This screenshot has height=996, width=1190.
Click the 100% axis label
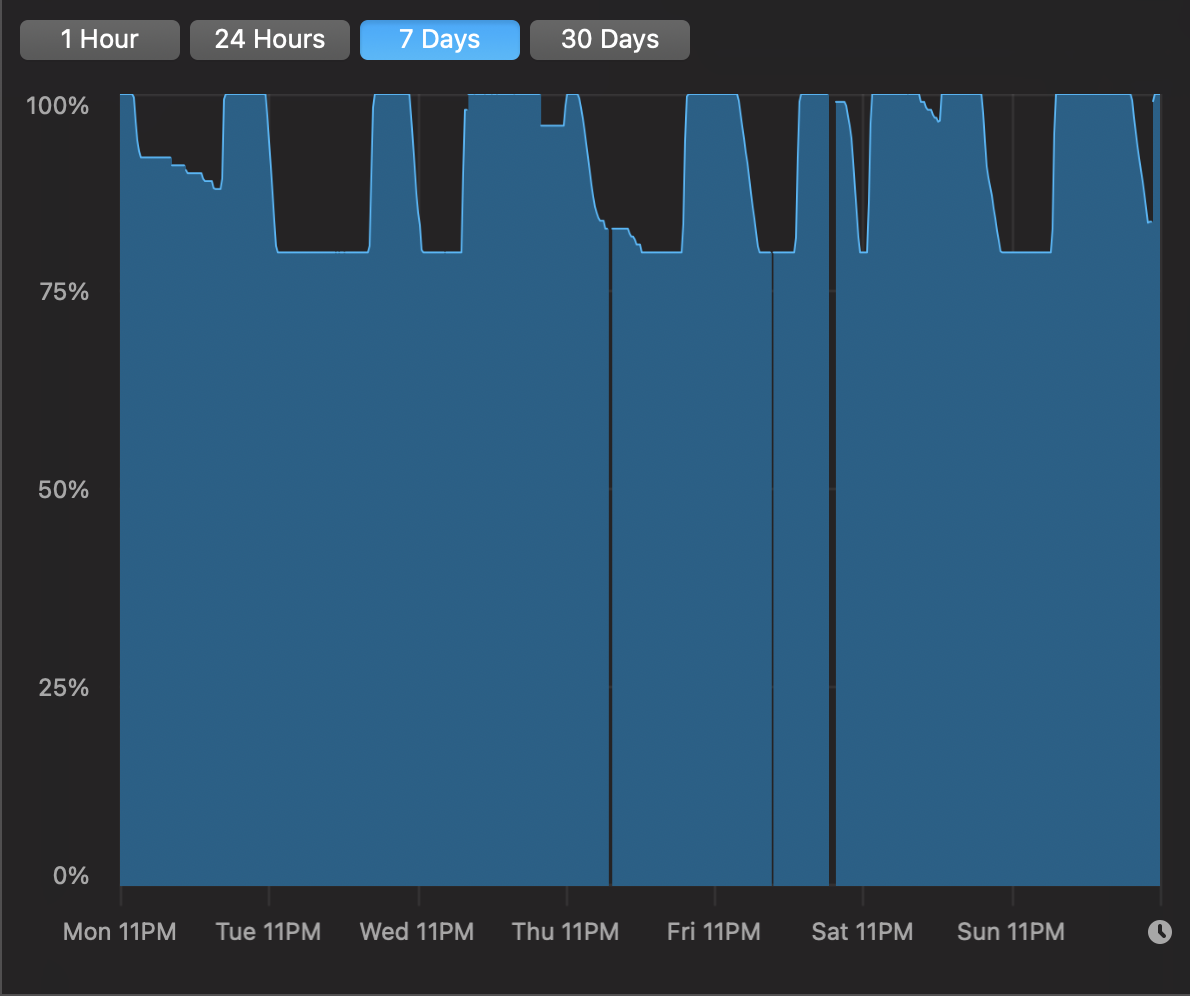coord(58,106)
